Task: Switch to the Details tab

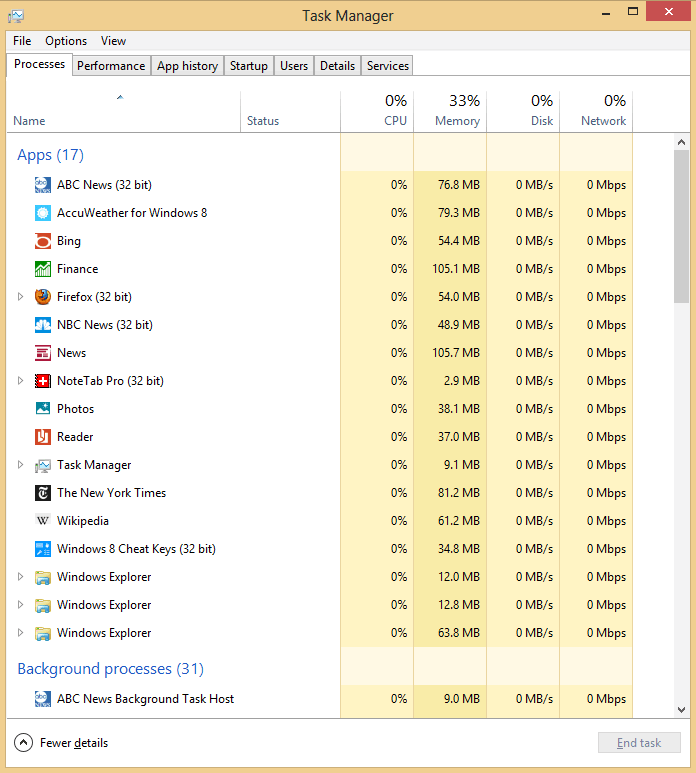Action: tap(337, 66)
